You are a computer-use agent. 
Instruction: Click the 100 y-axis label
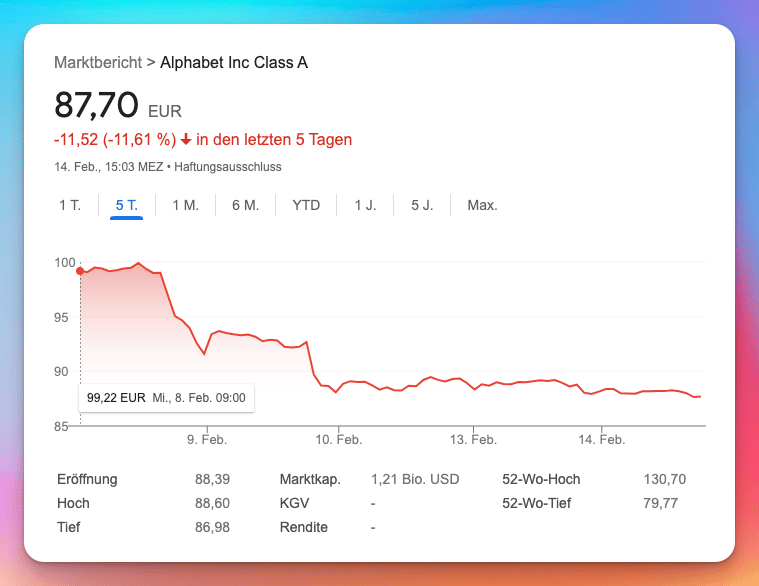[65, 263]
